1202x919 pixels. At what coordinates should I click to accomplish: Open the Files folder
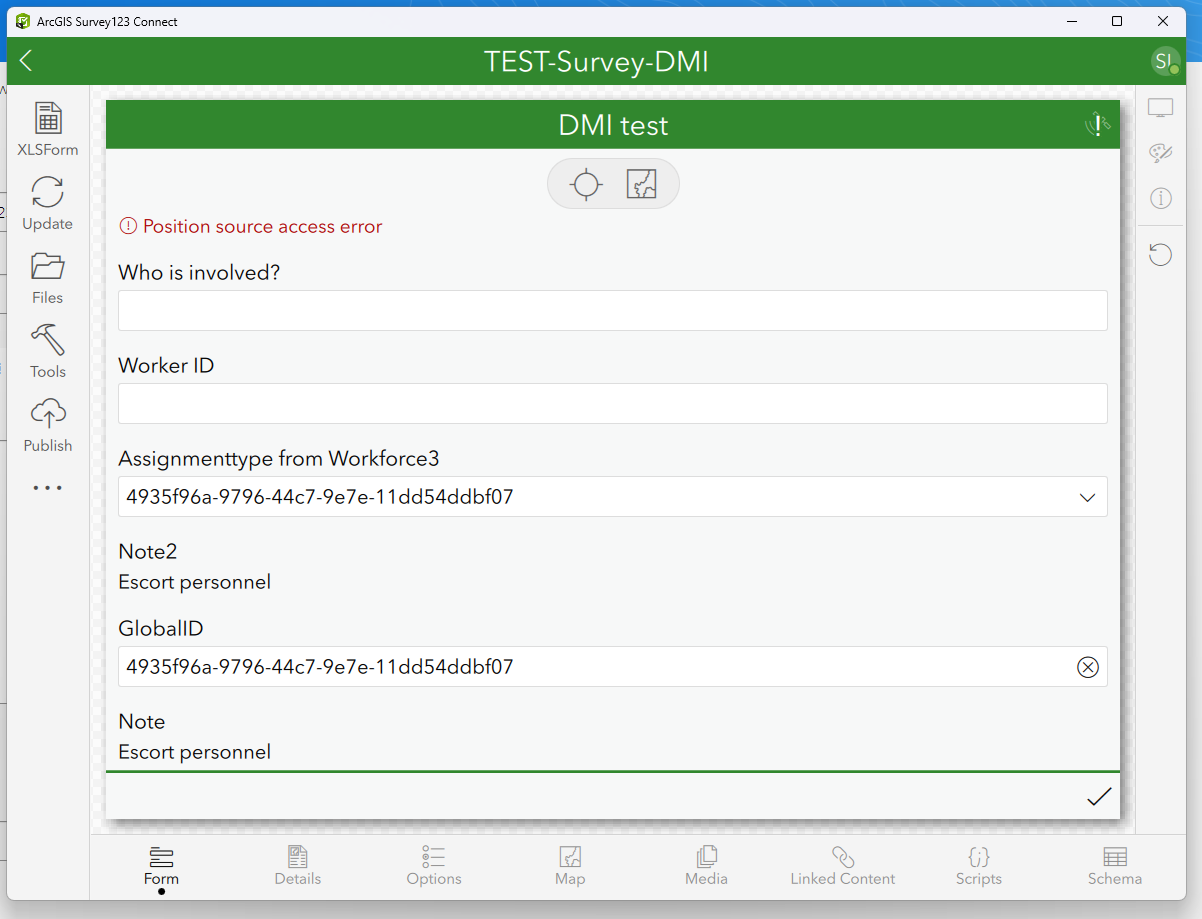pos(48,277)
